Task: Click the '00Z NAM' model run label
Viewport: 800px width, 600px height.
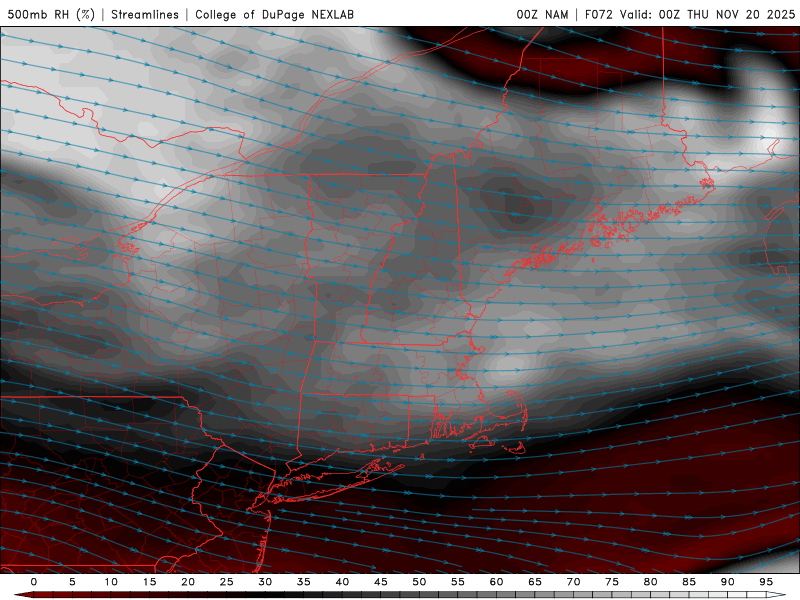Action: coord(542,14)
